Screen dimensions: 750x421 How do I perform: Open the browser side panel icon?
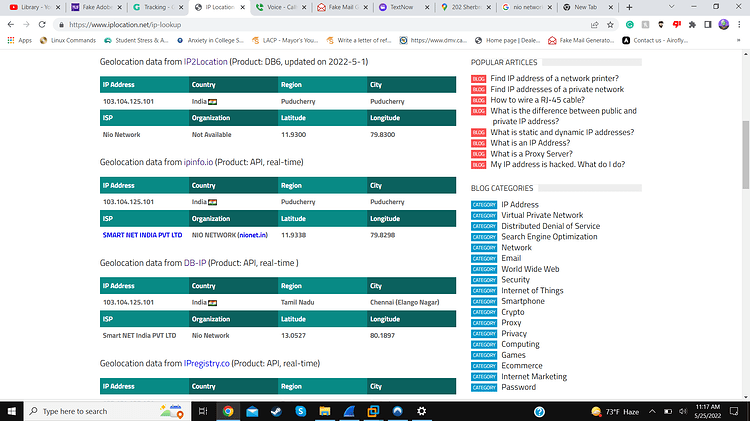click(x=708, y=25)
